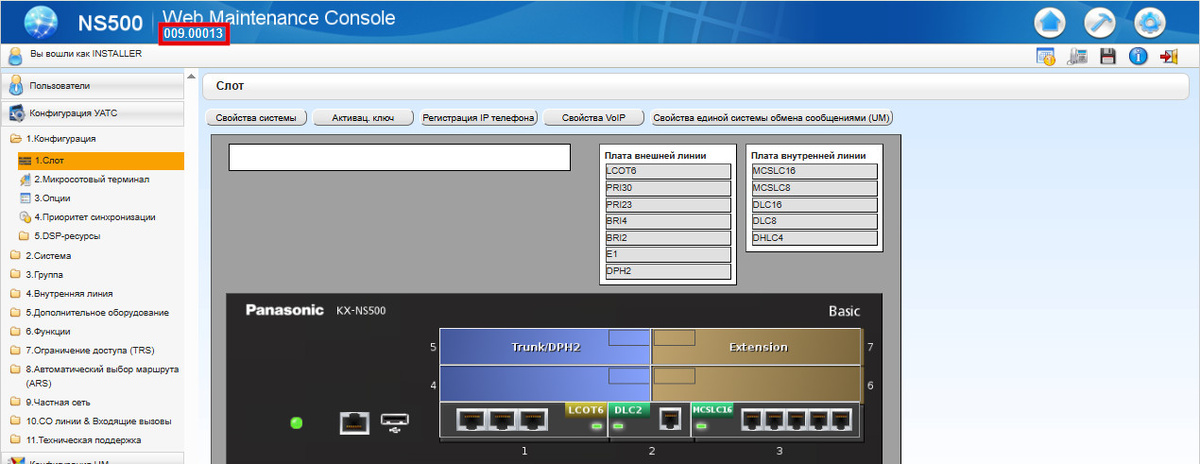Viewport: 1200px width, 464px height.
Task: Open the blue information icon
Action: coord(1138,57)
